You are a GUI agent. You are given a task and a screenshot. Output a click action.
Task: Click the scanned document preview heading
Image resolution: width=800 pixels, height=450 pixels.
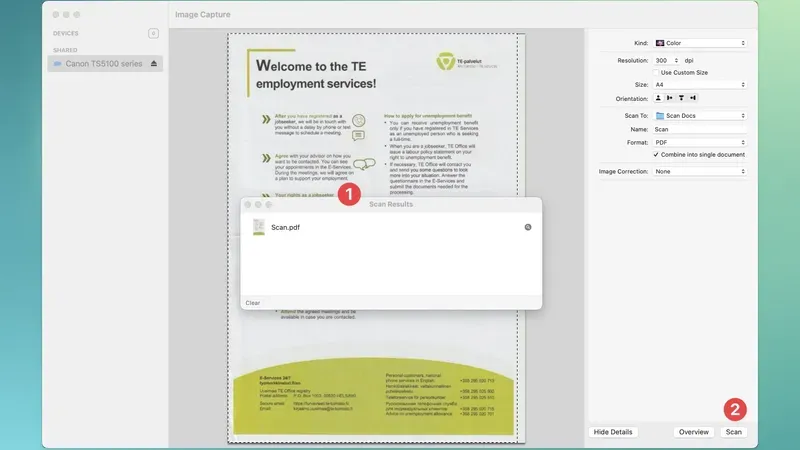316,74
